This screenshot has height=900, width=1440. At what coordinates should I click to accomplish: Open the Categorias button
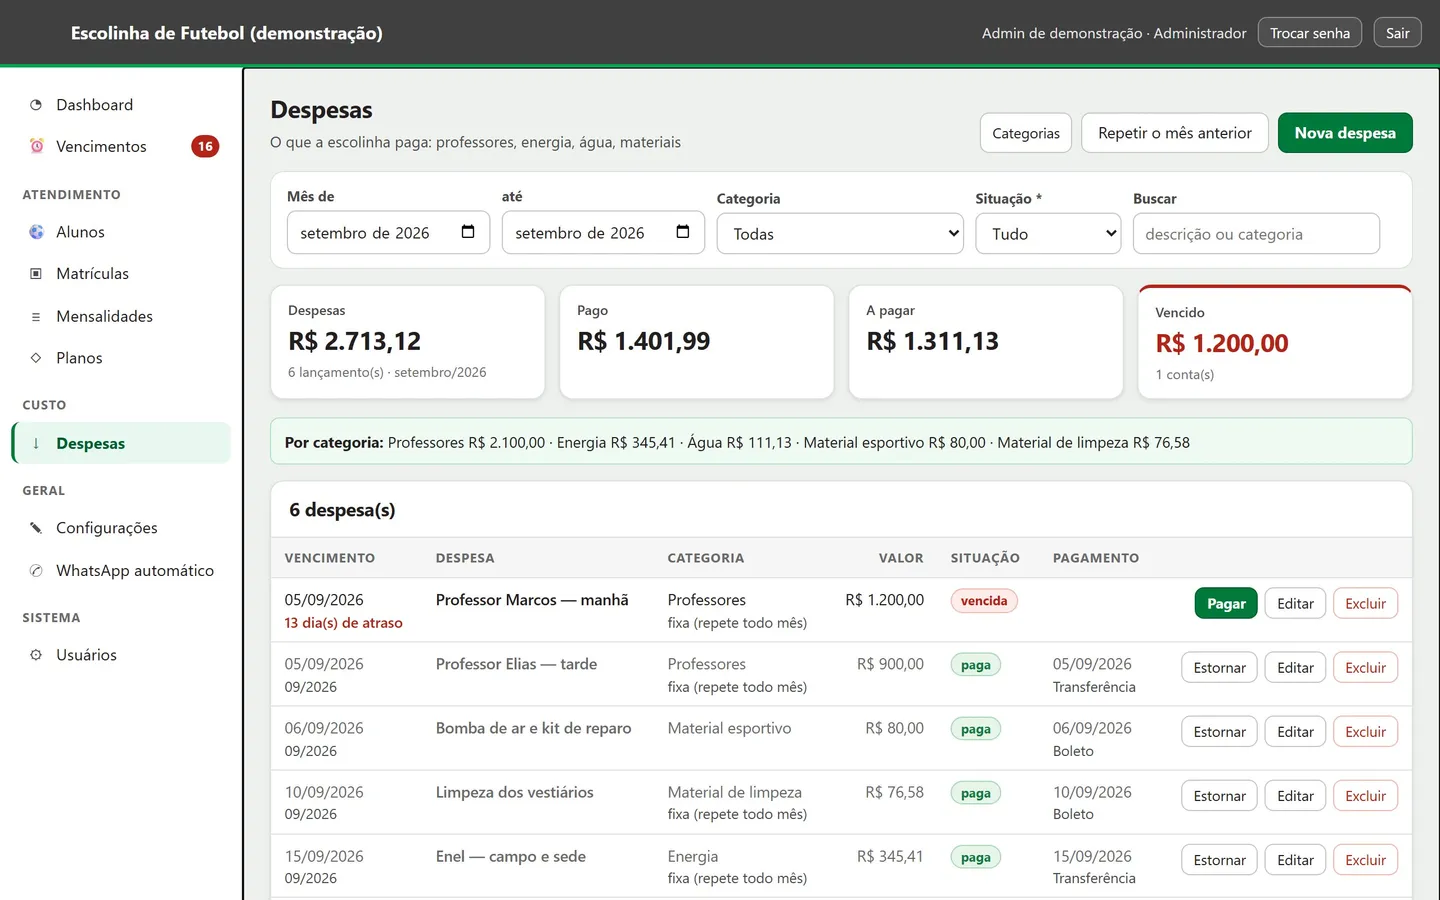tap(1026, 133)
